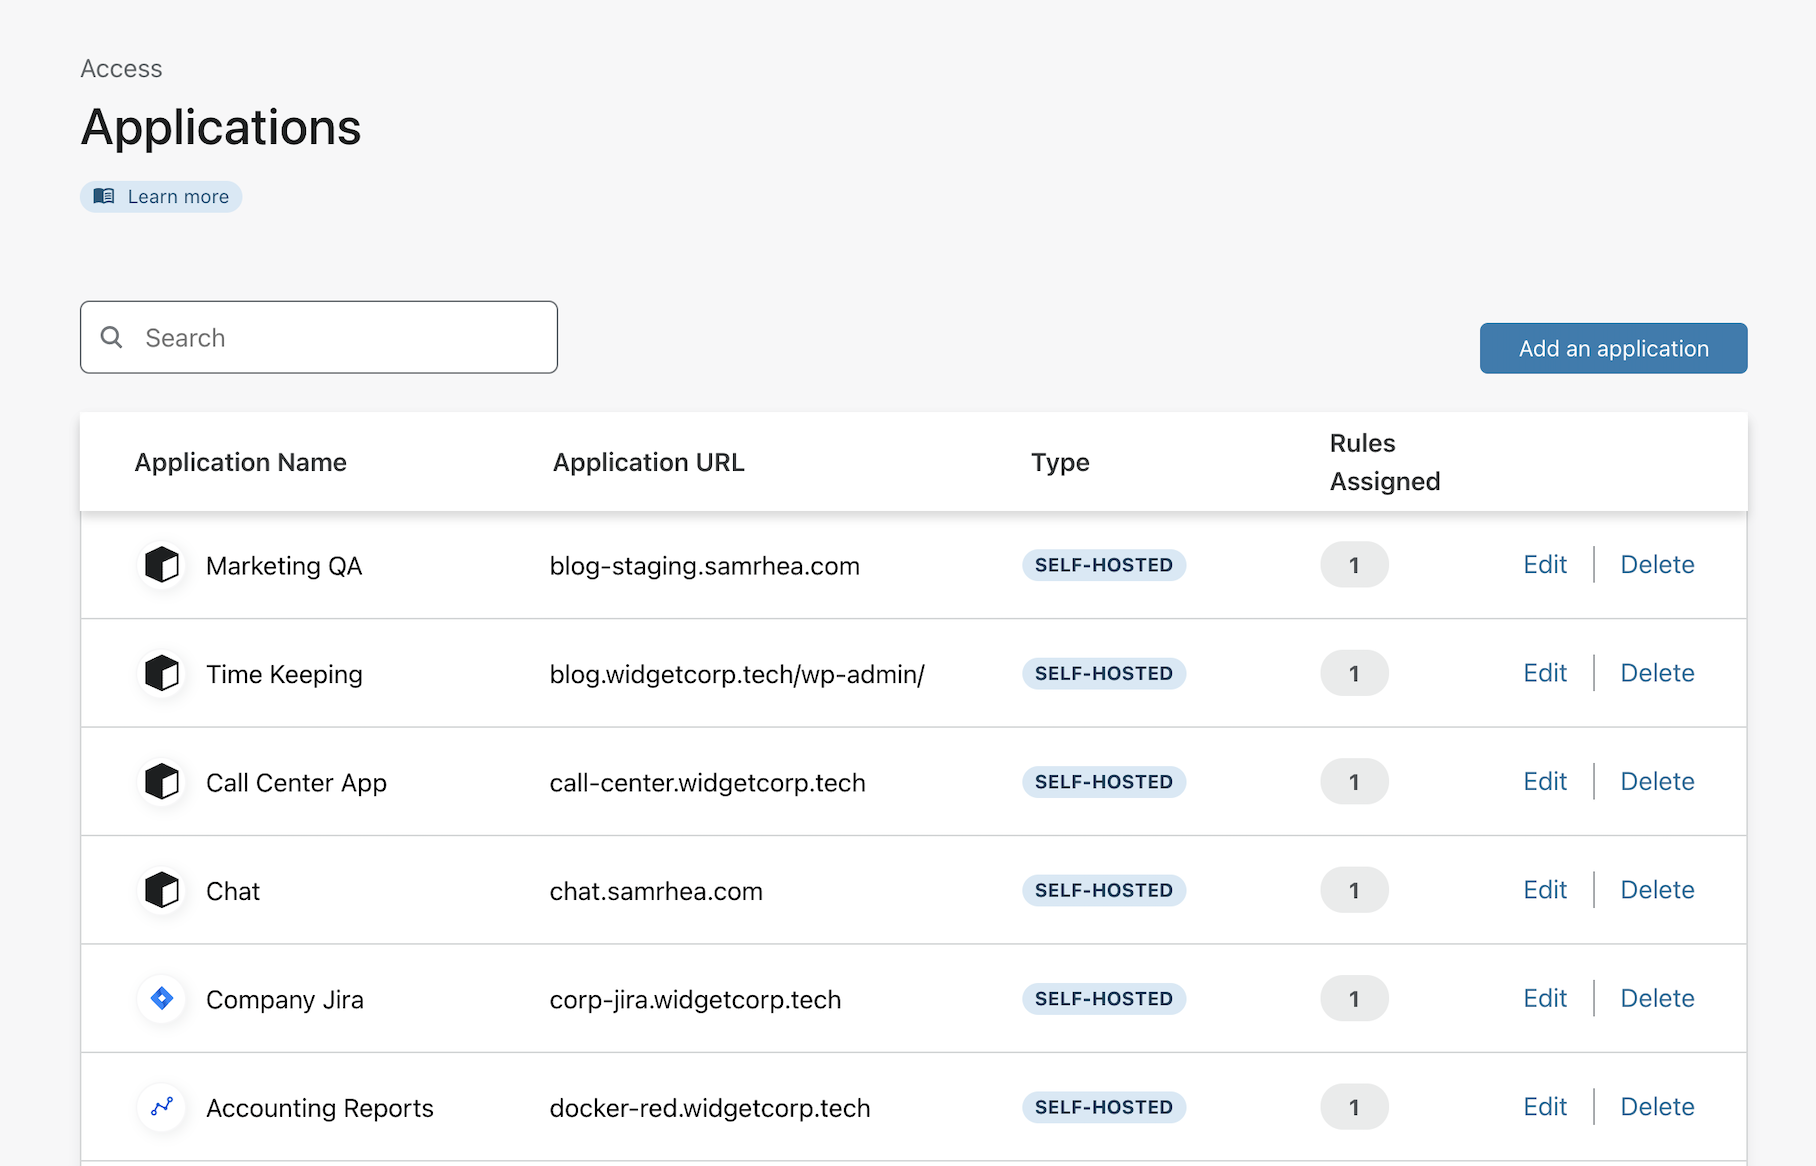Click the magnifying glass search icon
Screen dimensions: 1816x1166
pyautogui.click(x=111, y=337)
